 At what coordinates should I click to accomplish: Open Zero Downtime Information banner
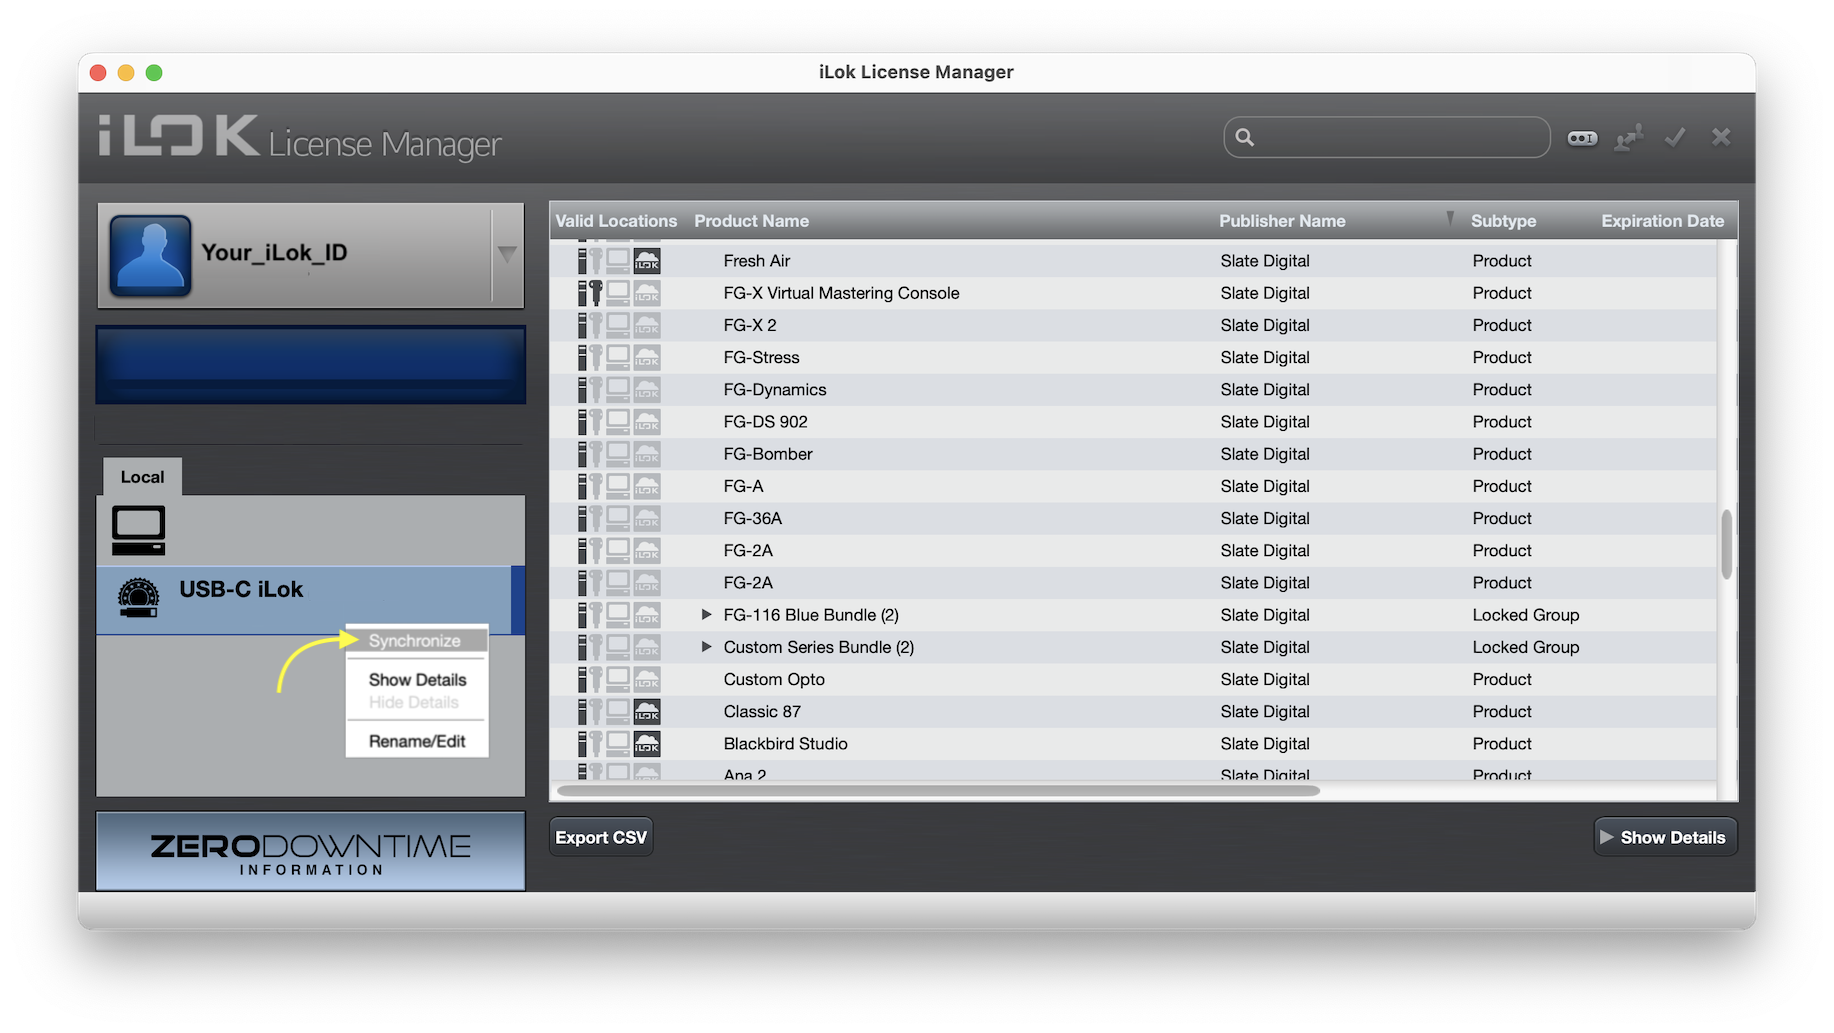click(311, 851)
